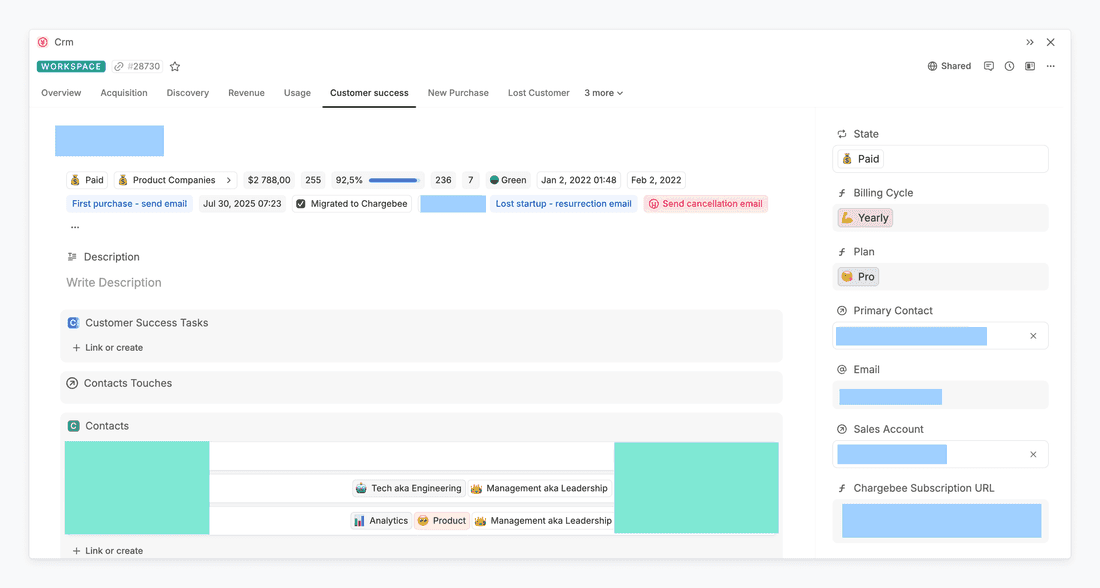Image resolution: width=1100 pixels, height=588 pixels.
Task: Open the three-dot more options menu in header
Action: (x=1050, y=67)
